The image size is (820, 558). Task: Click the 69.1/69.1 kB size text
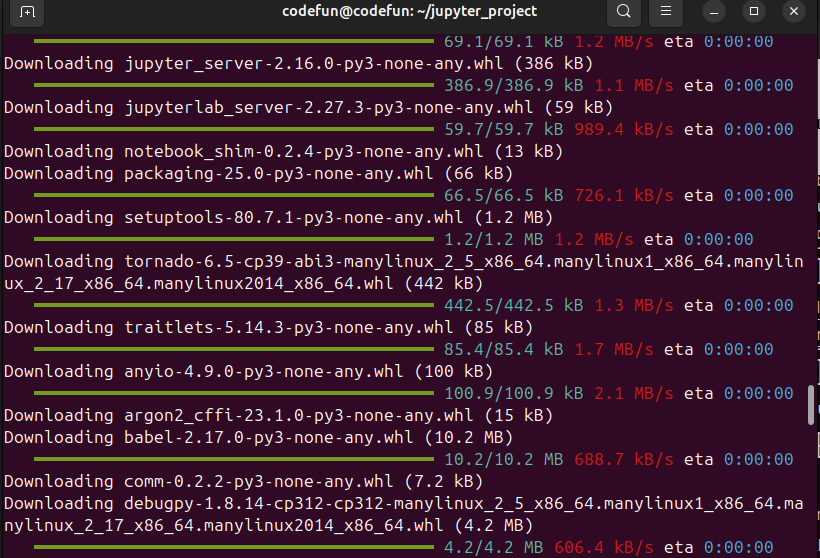pyautogui.click(x=503, y=42)
